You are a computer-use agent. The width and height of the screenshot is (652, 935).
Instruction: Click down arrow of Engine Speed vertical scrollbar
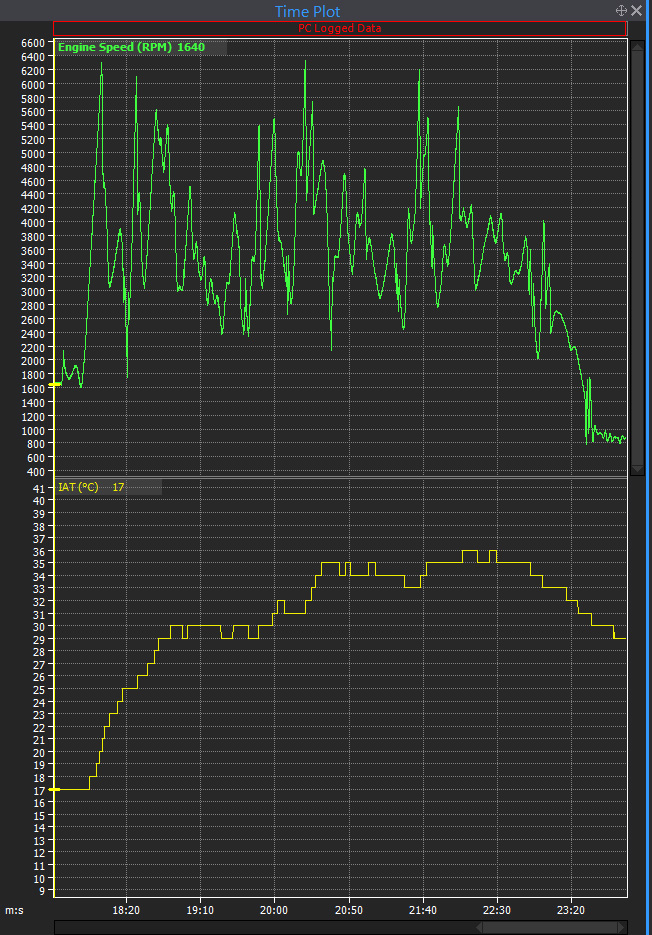tap(637, 468)
